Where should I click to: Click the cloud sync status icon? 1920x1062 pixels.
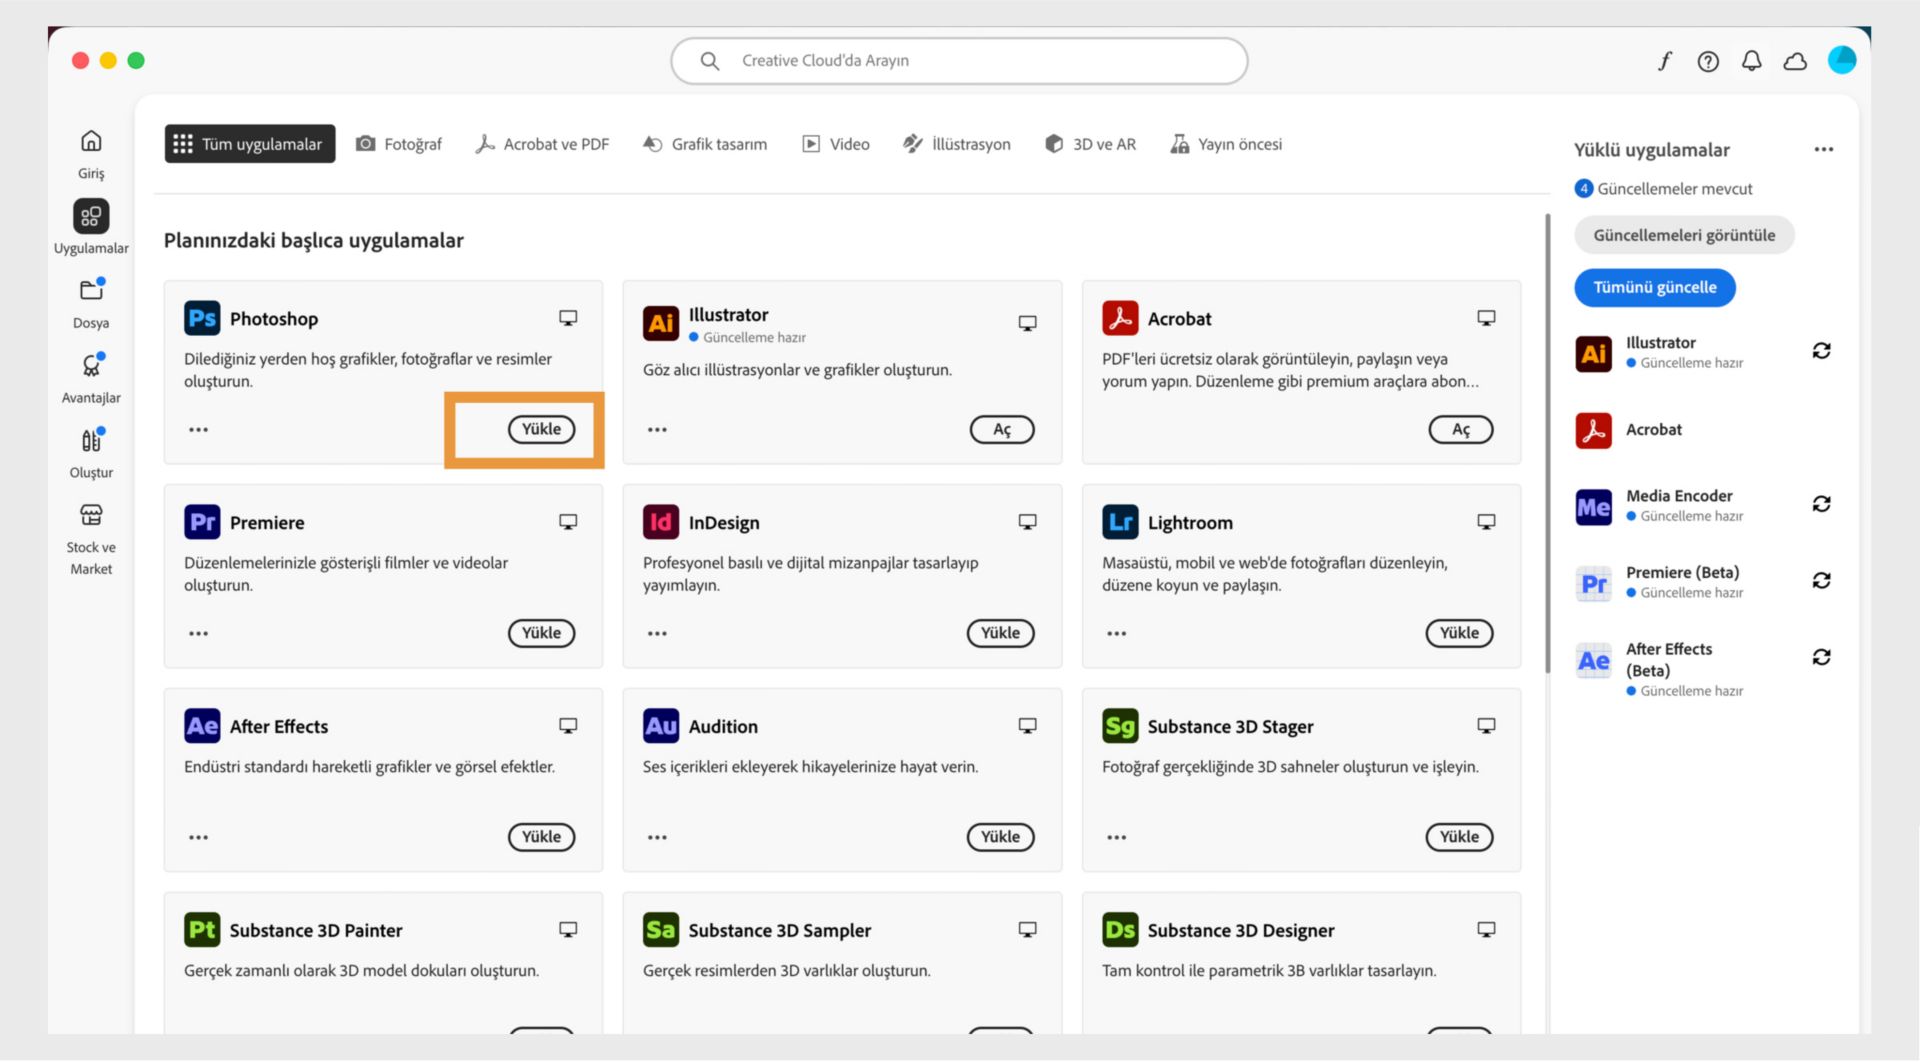coord(1796,61)
